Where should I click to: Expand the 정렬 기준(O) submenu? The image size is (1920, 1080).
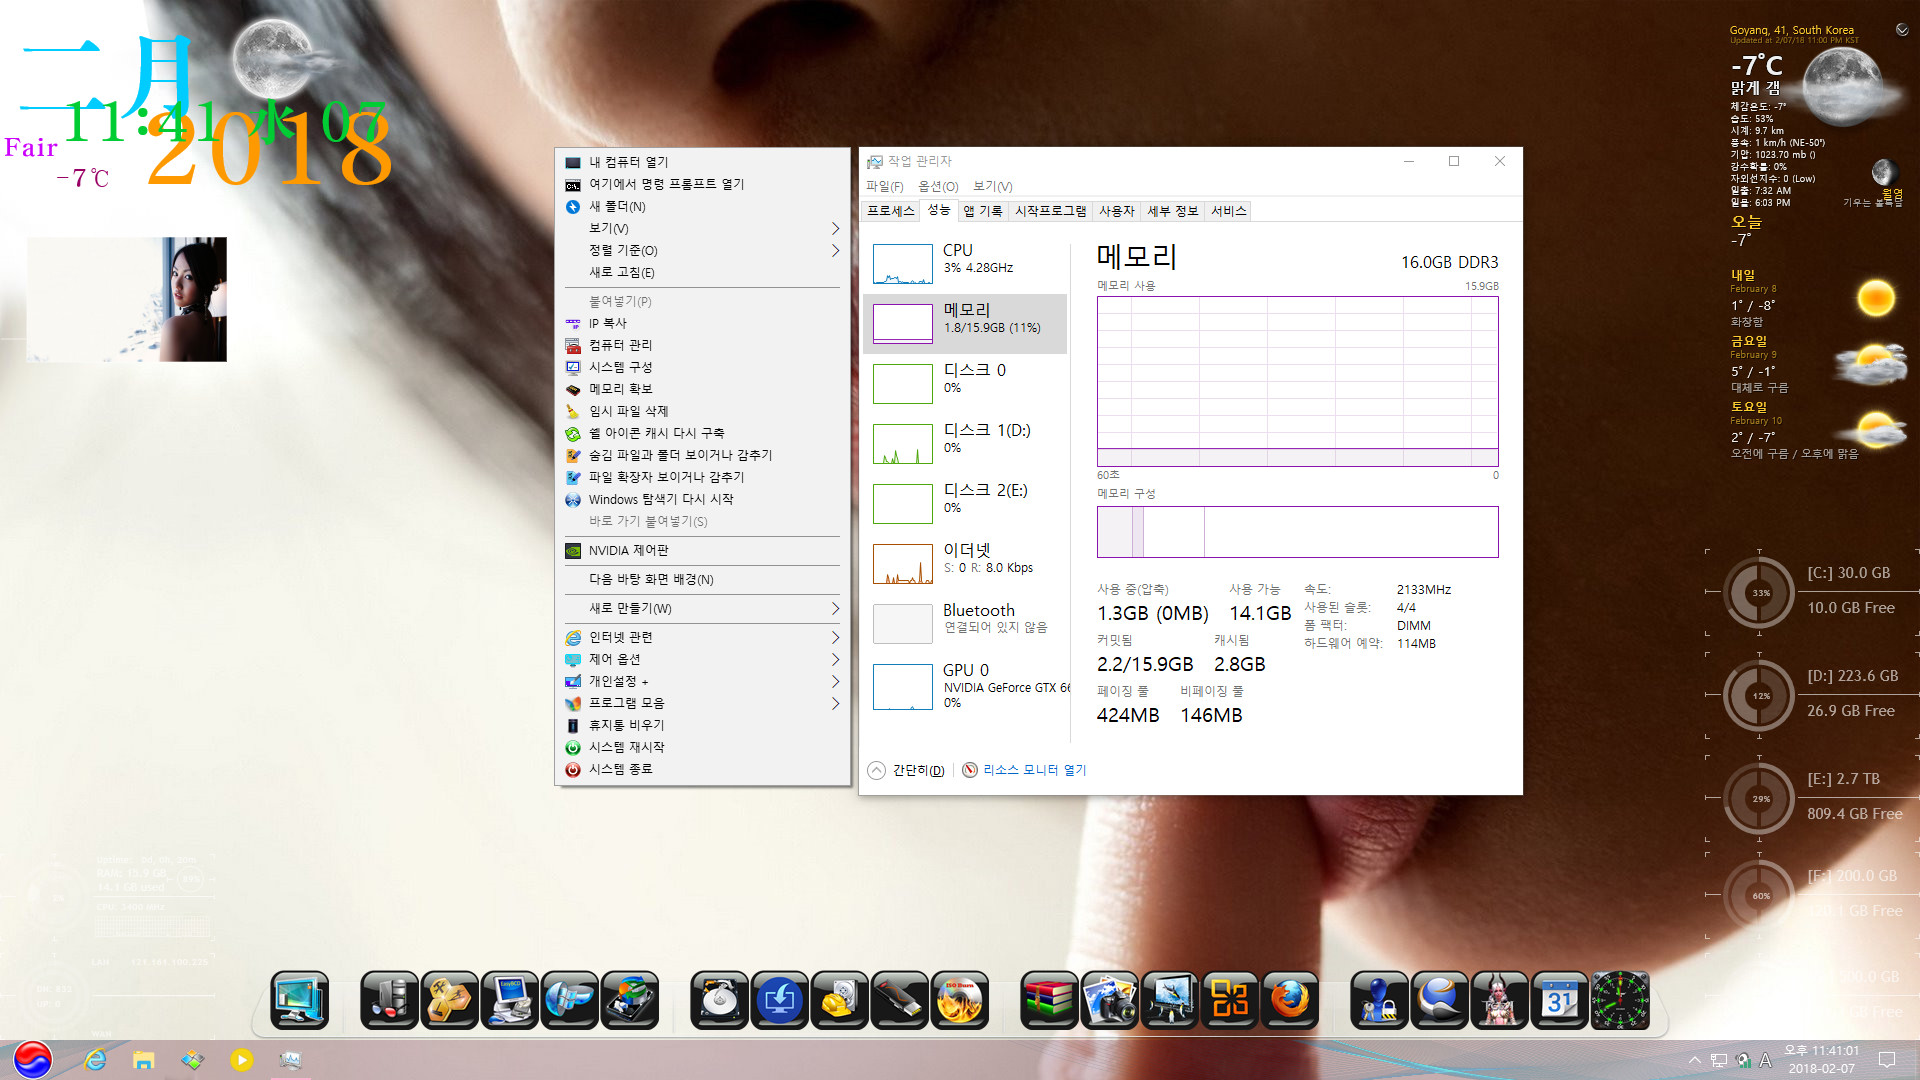coord(835,251)
